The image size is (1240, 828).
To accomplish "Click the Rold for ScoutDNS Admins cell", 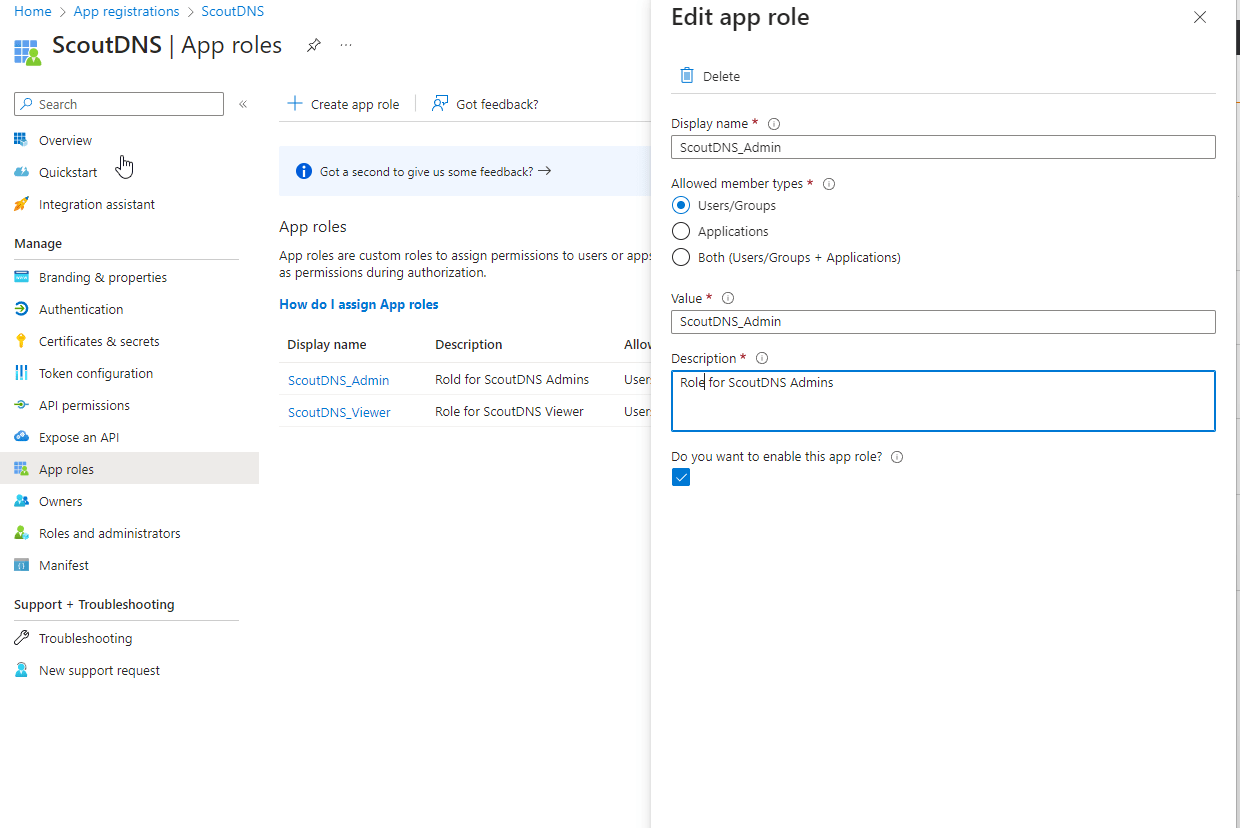I will point(512,379).
